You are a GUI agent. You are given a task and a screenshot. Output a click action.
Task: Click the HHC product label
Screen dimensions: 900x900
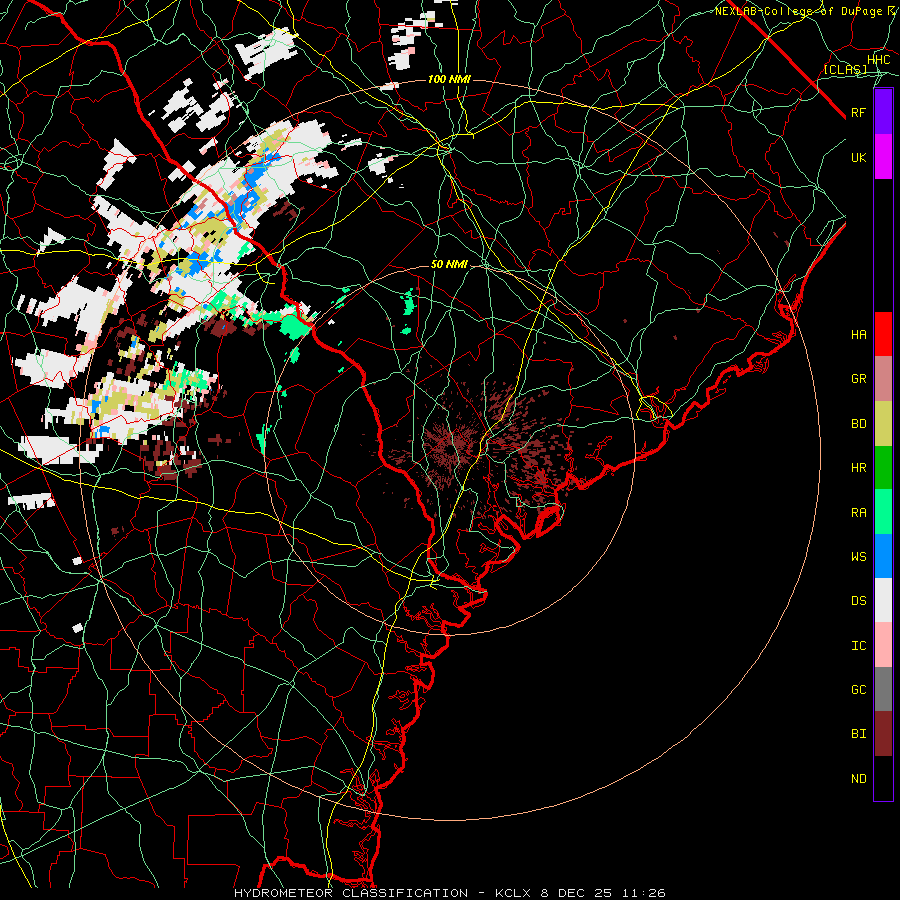(x=878, y=60)
